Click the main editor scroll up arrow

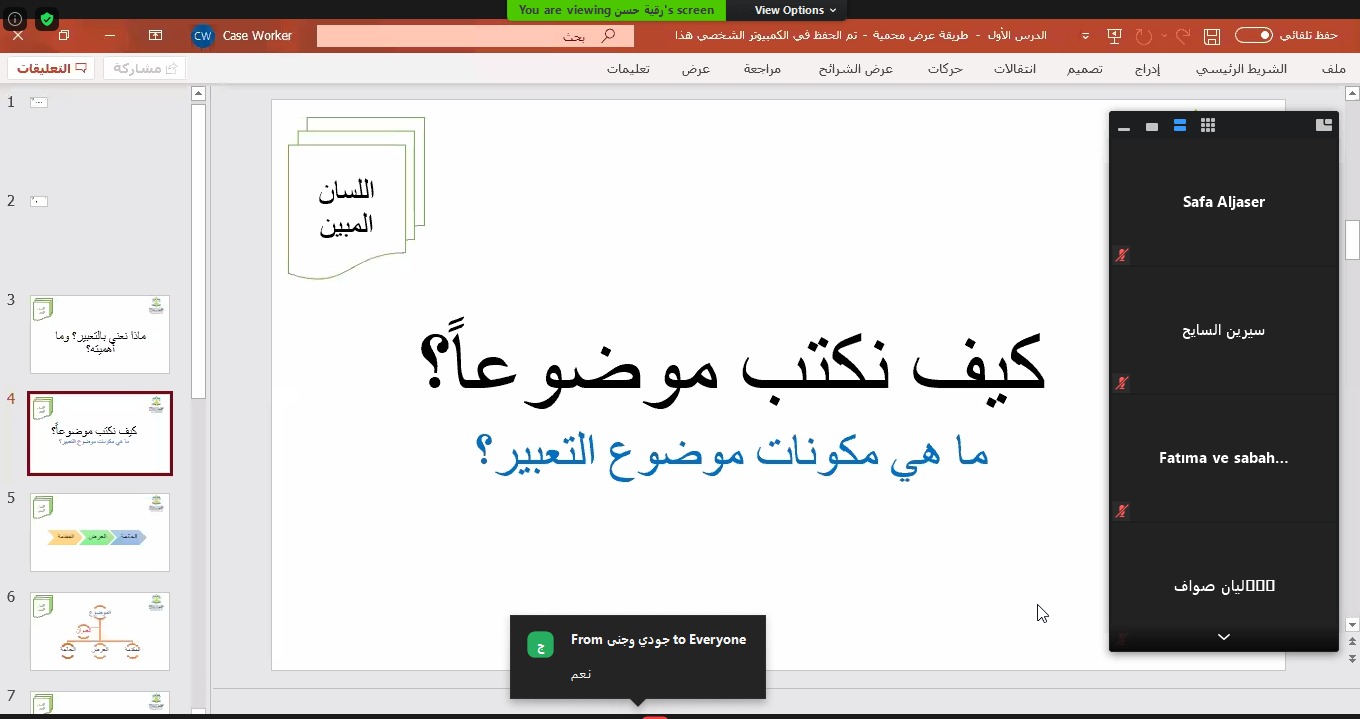point(1352,94)
